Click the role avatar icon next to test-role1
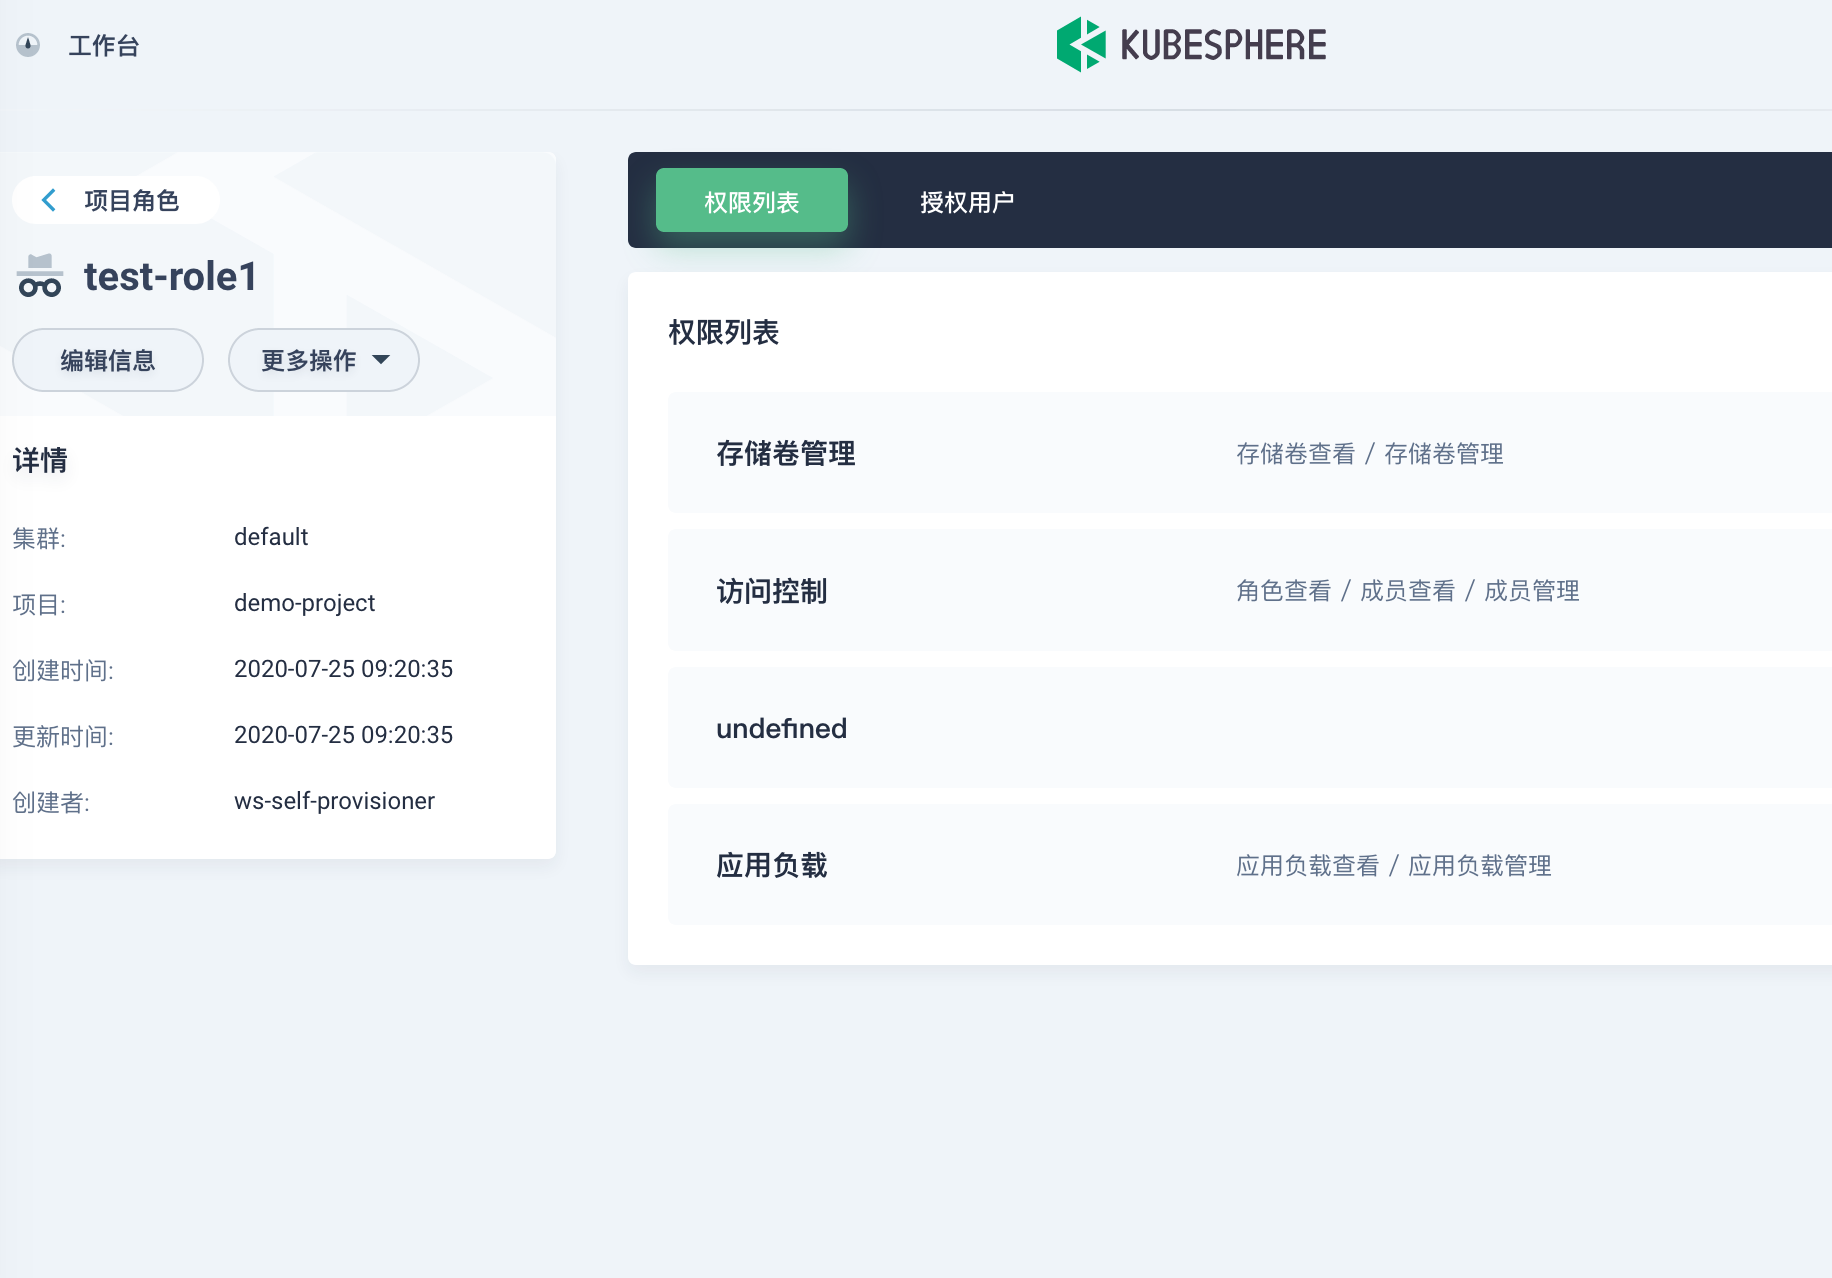 [40, 276]
